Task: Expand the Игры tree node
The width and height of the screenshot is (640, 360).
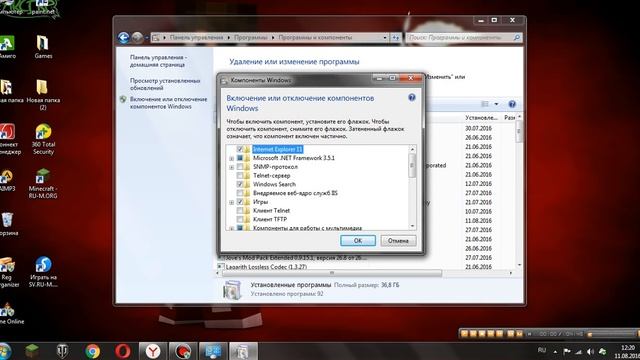Action: (231, 202)
